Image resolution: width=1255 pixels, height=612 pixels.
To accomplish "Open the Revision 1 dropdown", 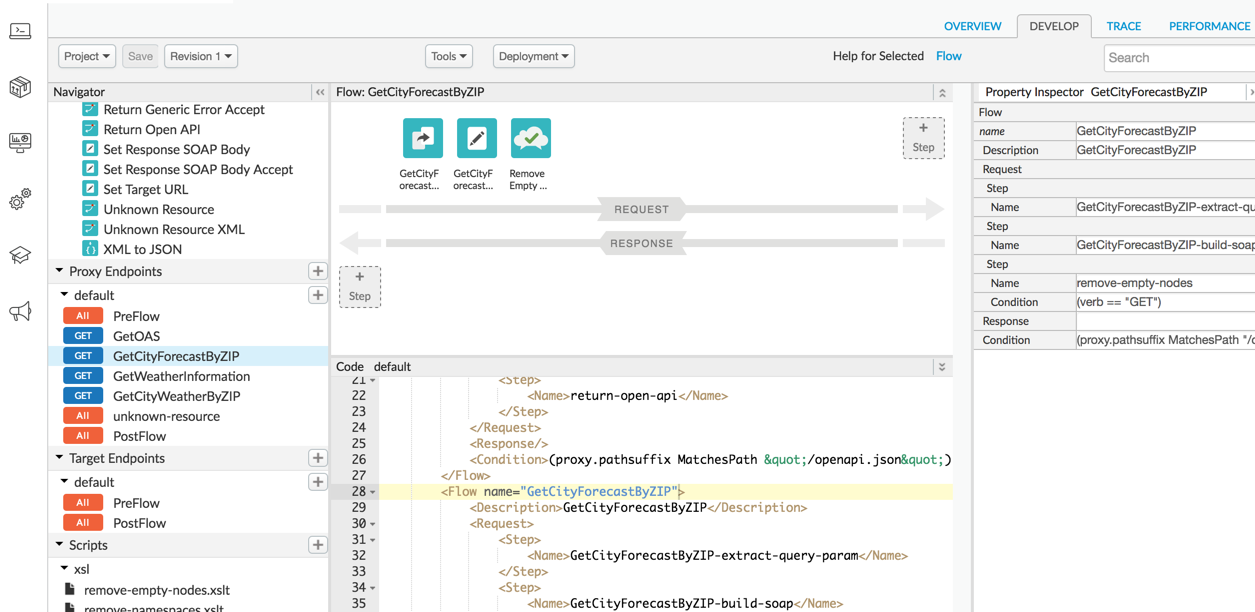I will 200,56.
